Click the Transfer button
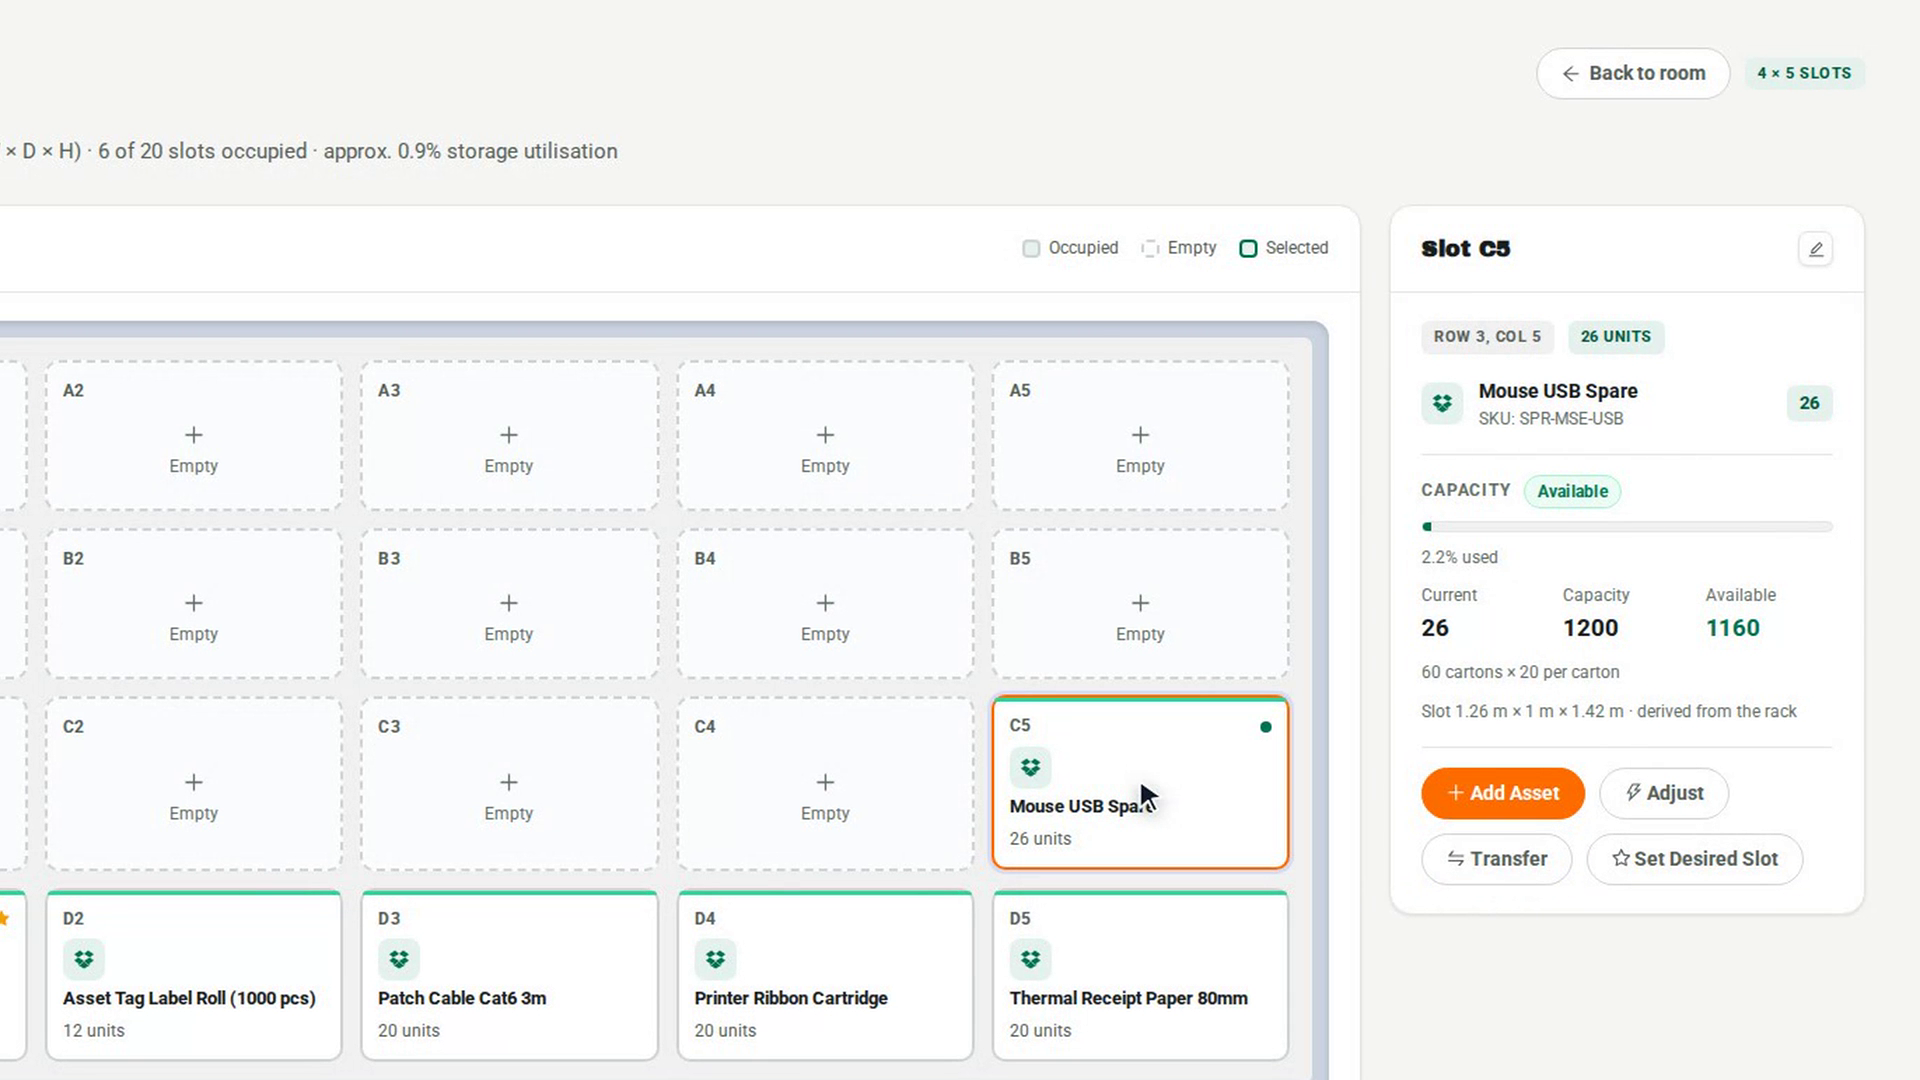The width and height of the screenshot is (1920, 1080). (1497, 859)
